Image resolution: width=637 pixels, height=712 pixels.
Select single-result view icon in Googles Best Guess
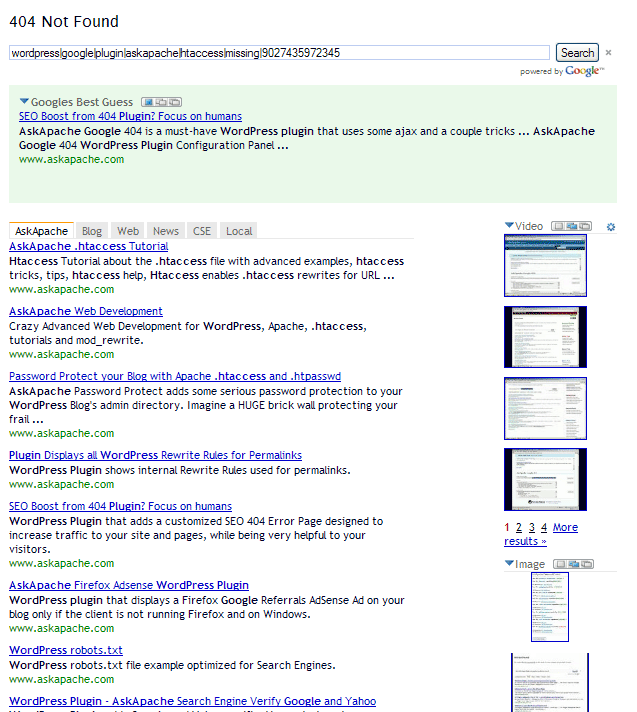[x=149, y=102]
